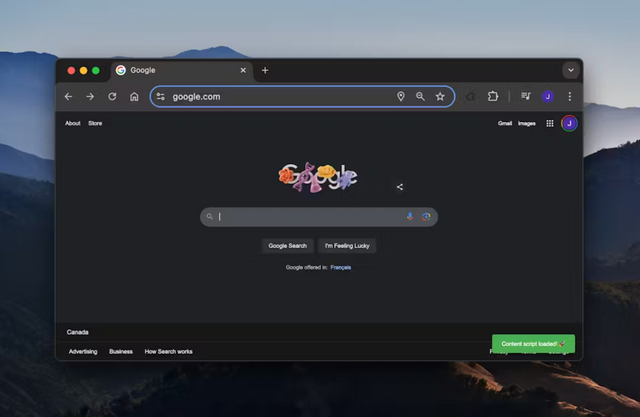The image size is (640, 417).
Task: Switch language to Français
Action: [341, 267]
